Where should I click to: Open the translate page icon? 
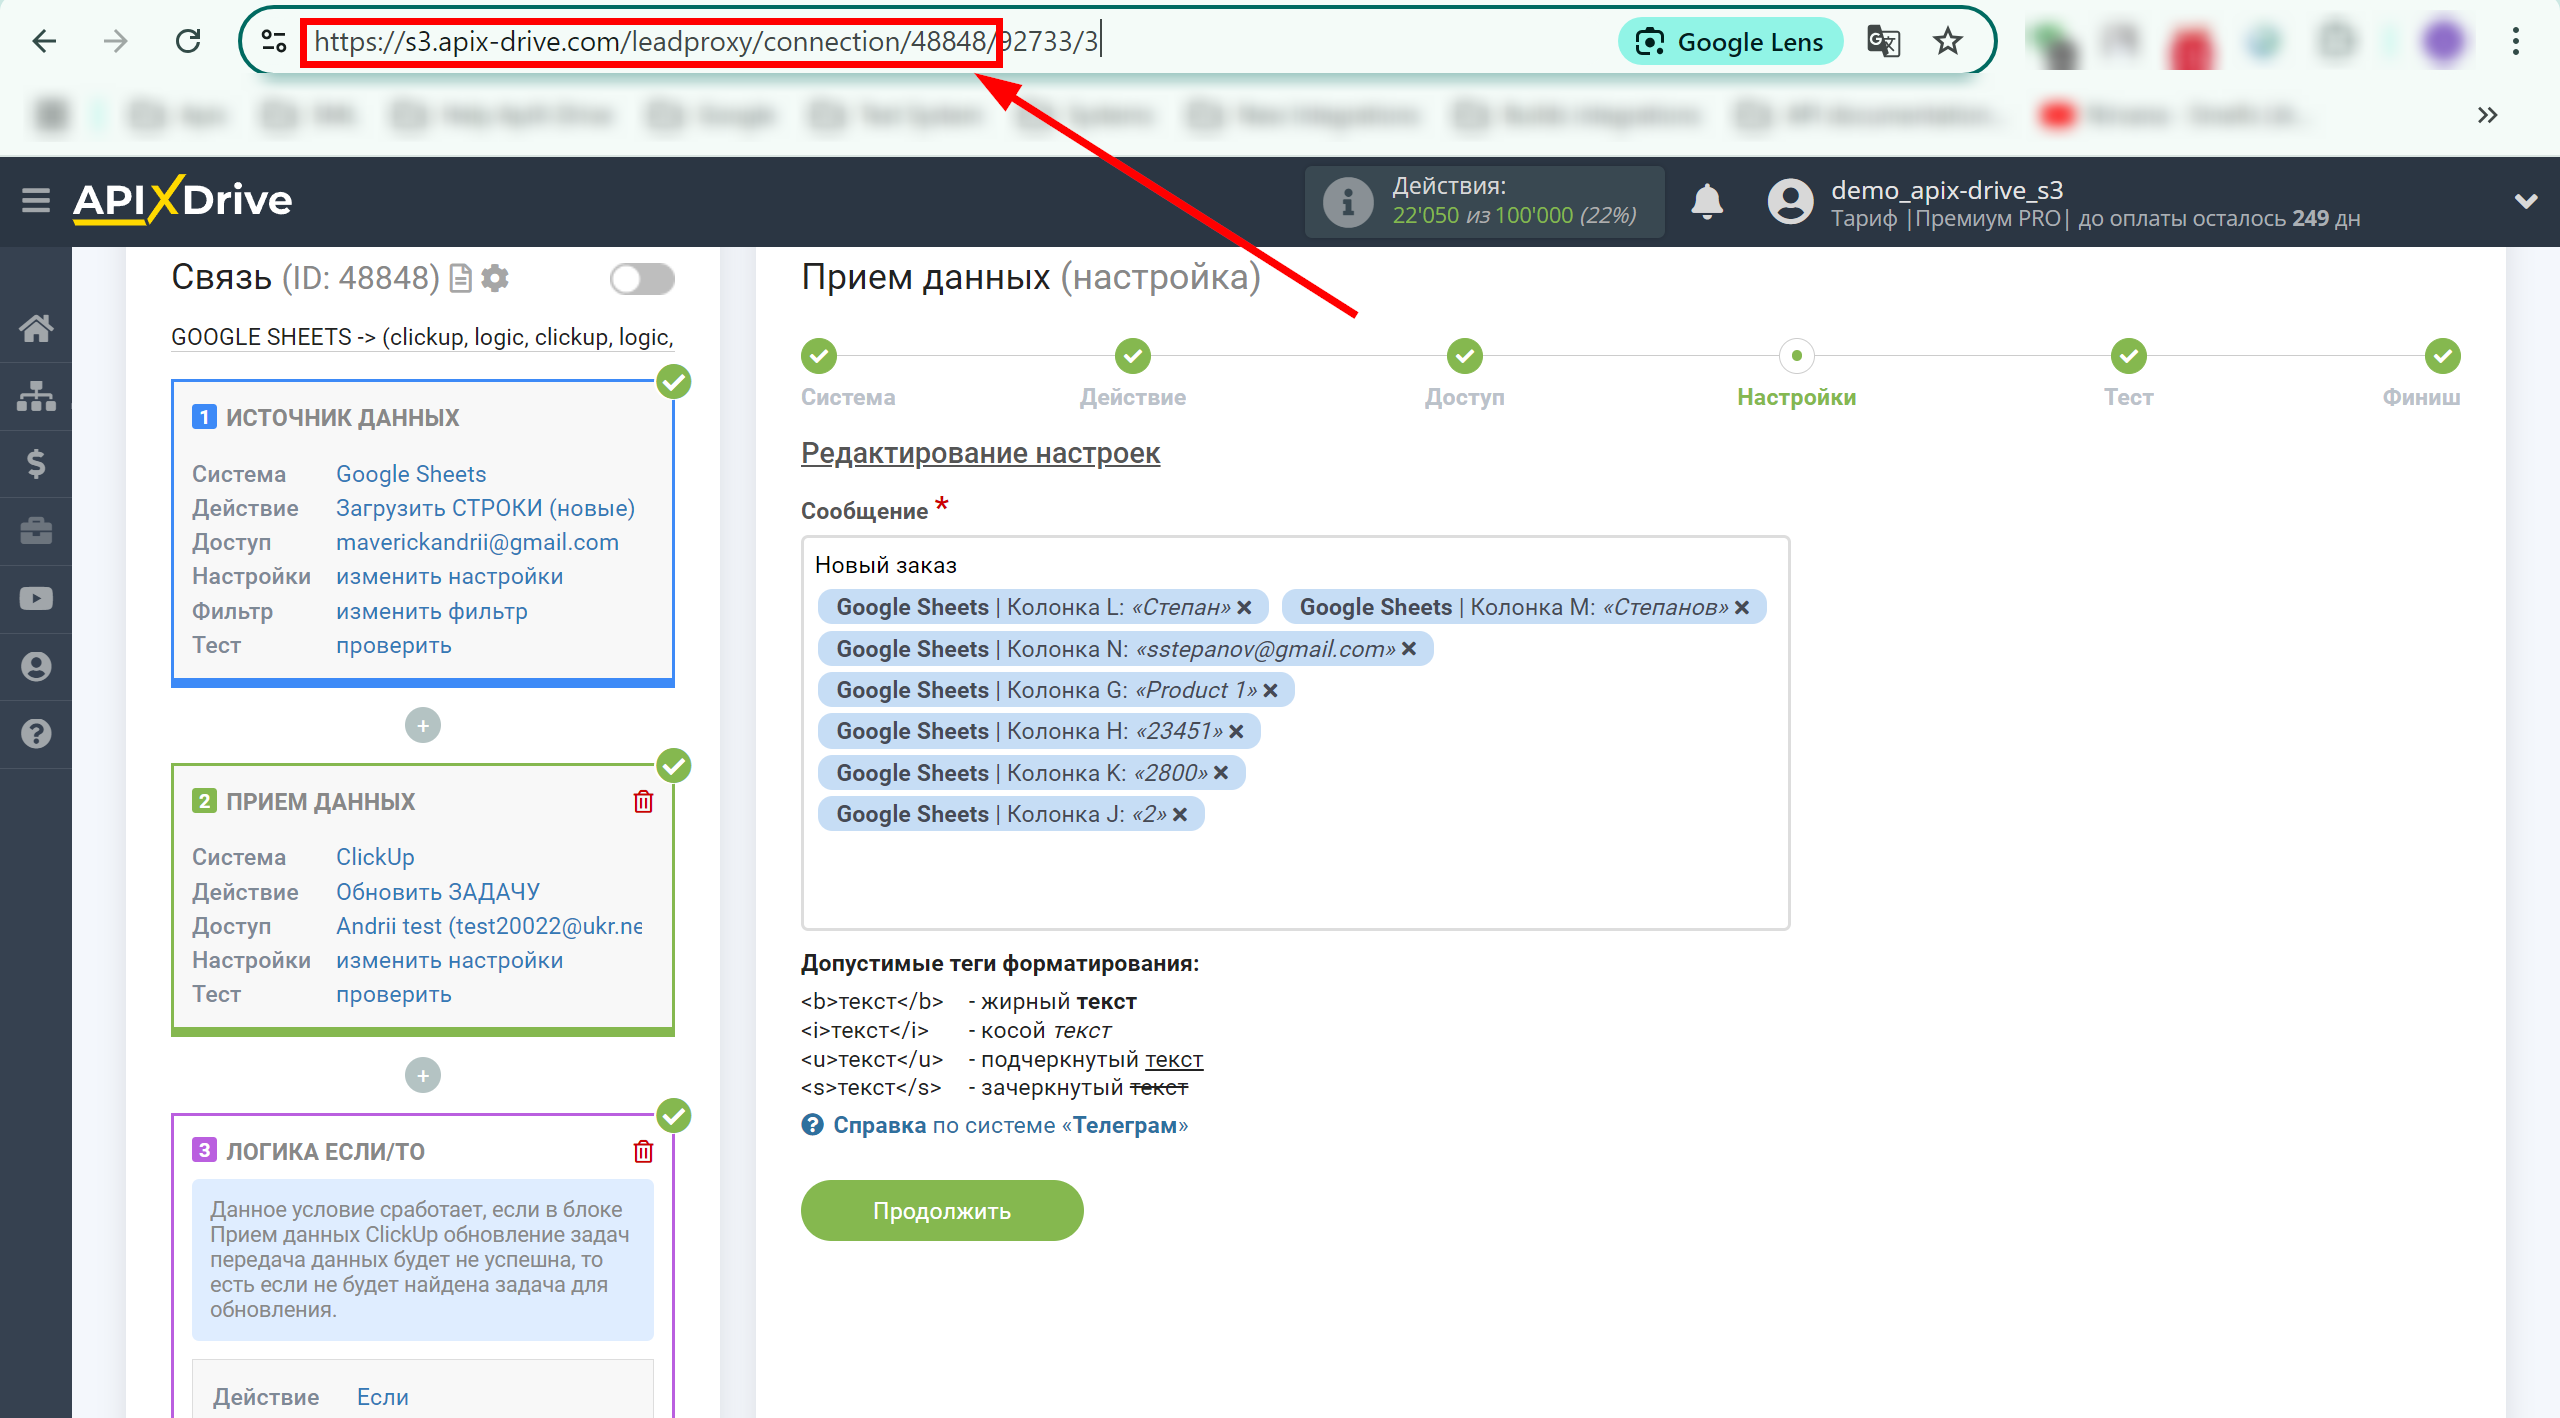point(1883,42)
